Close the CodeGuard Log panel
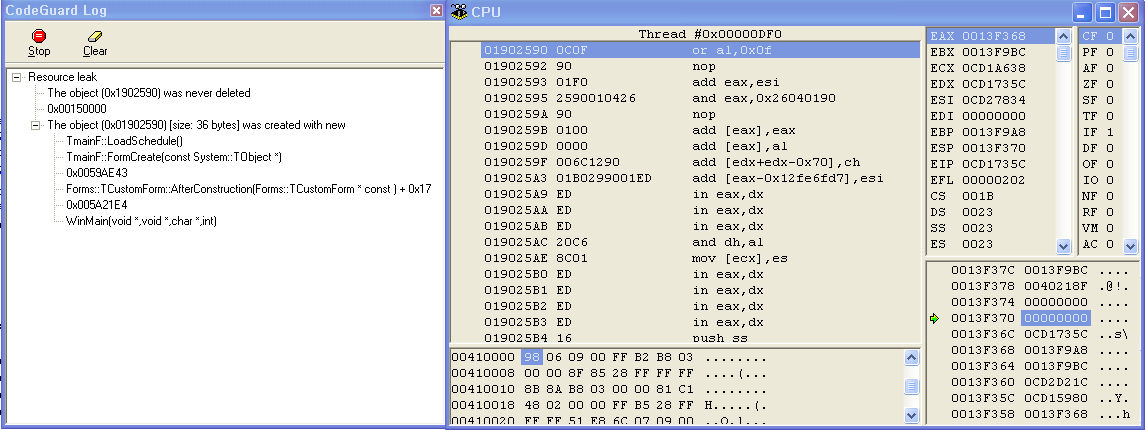 (x=436, y=10)
